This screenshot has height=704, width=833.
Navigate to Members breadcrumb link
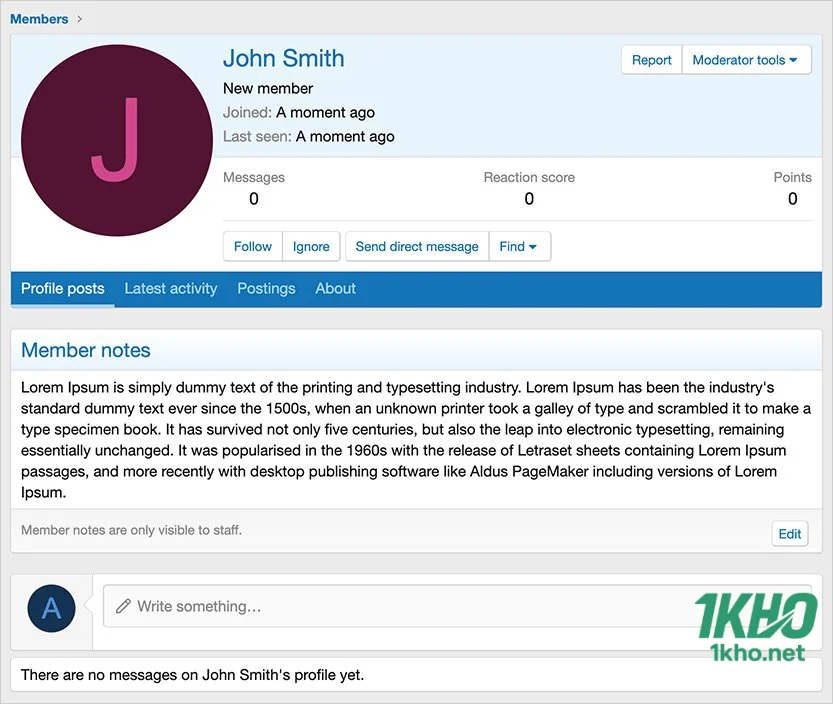tap(39, 19)
